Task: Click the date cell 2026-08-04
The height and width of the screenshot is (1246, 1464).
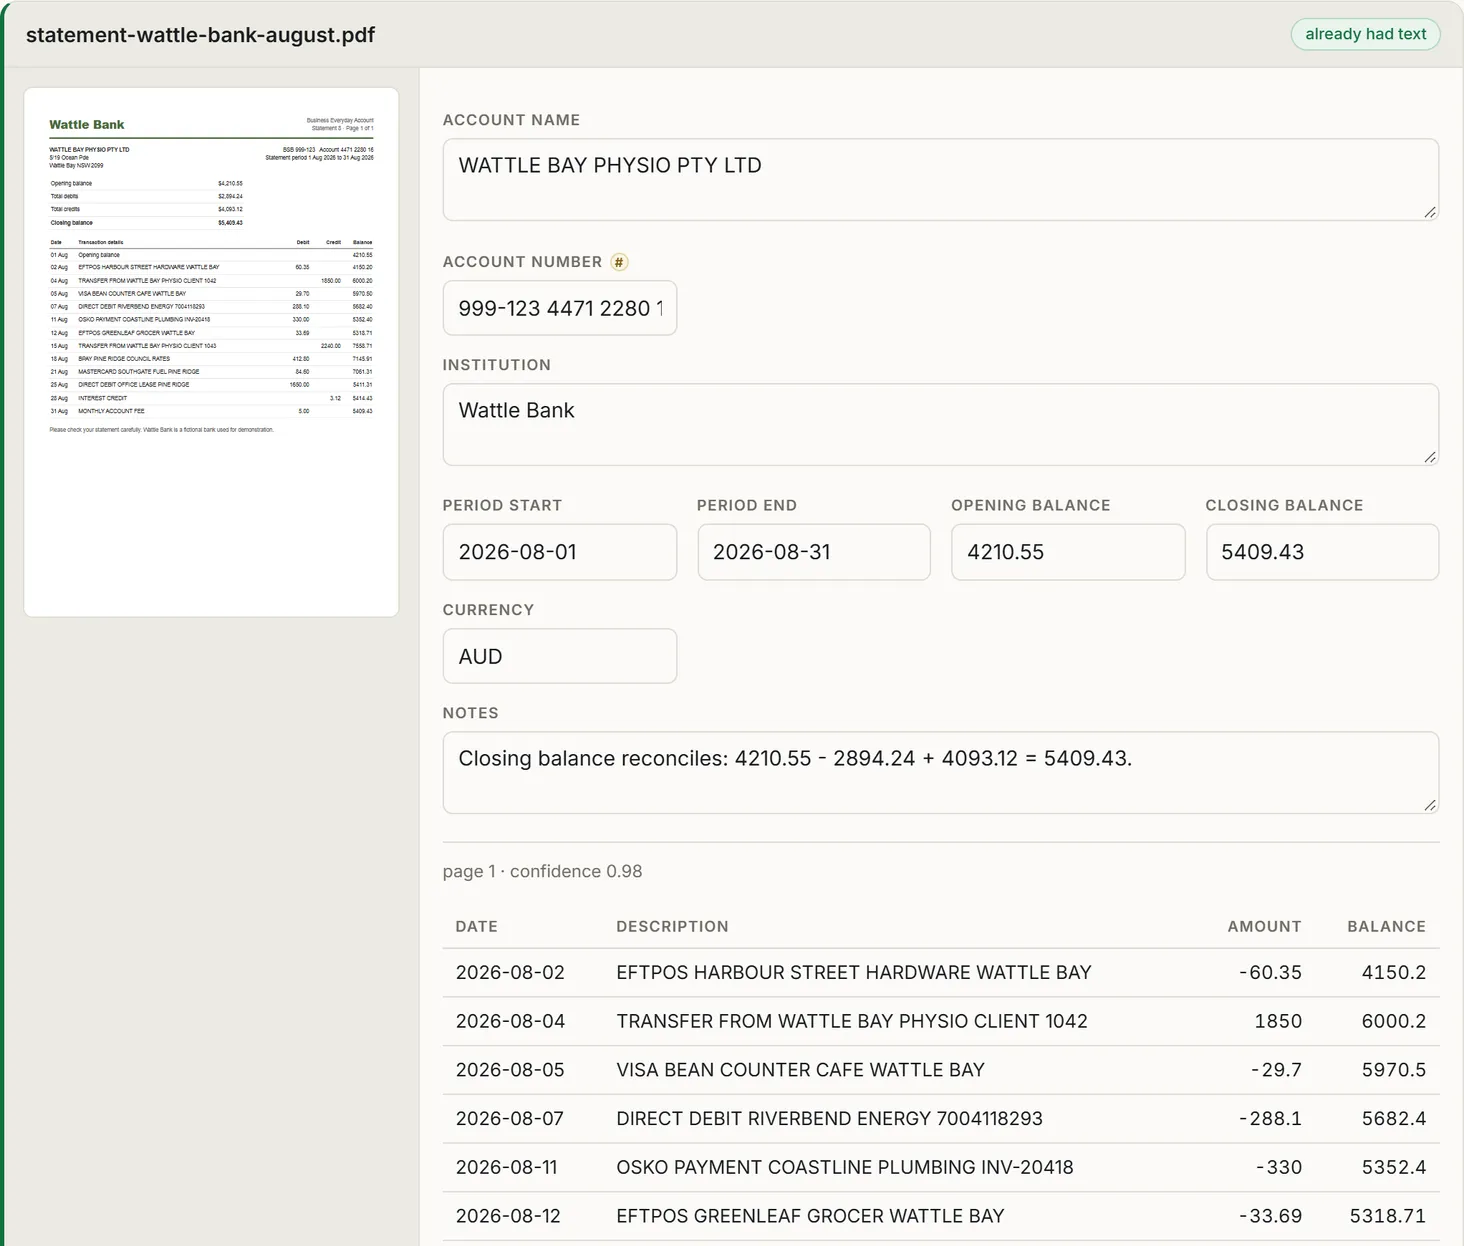Action: (510, 1021)
